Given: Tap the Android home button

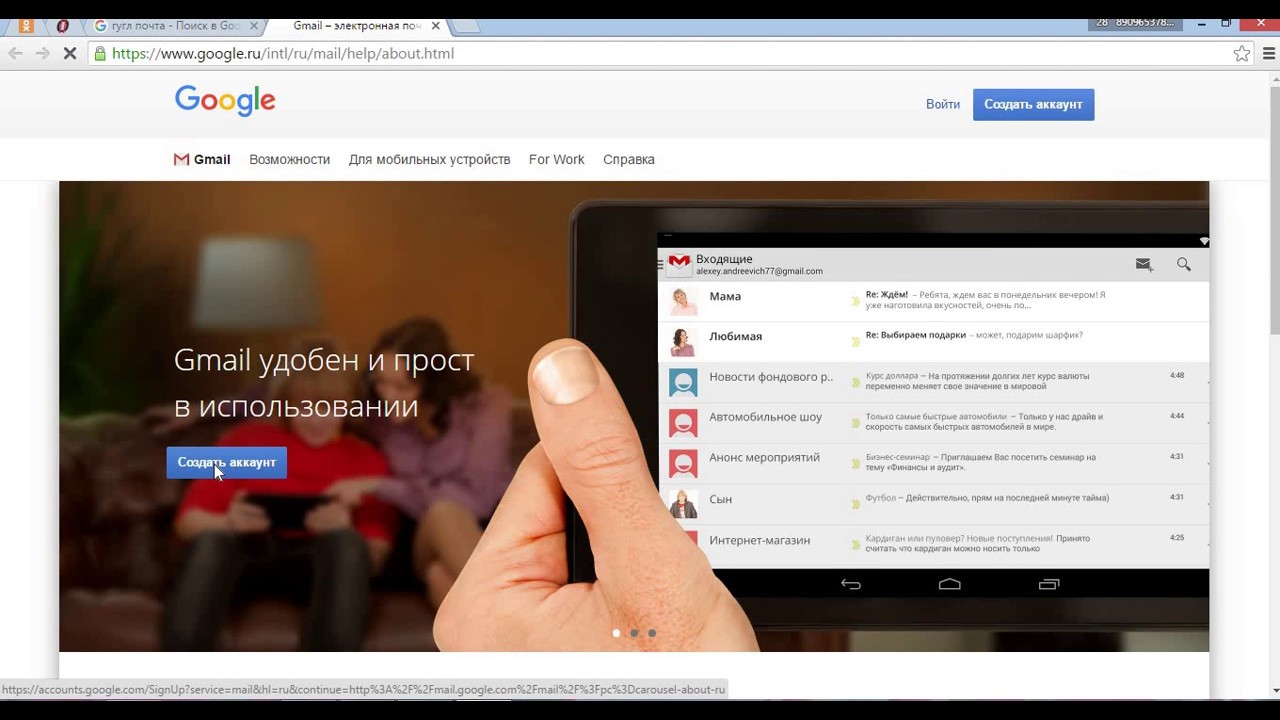Looking at the screenshot, I should [950, 584].
